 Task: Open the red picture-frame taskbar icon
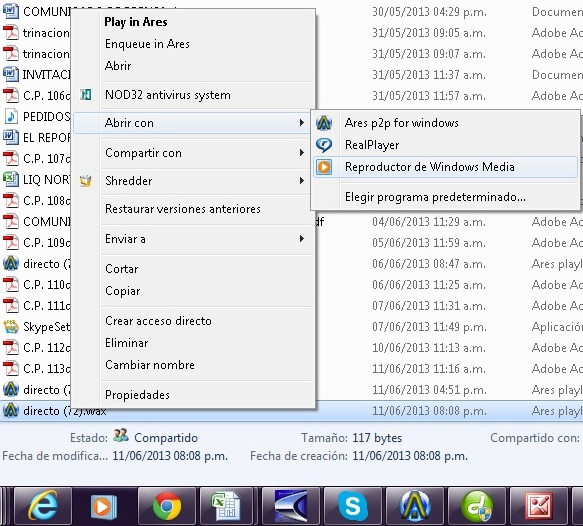(540, 506)
